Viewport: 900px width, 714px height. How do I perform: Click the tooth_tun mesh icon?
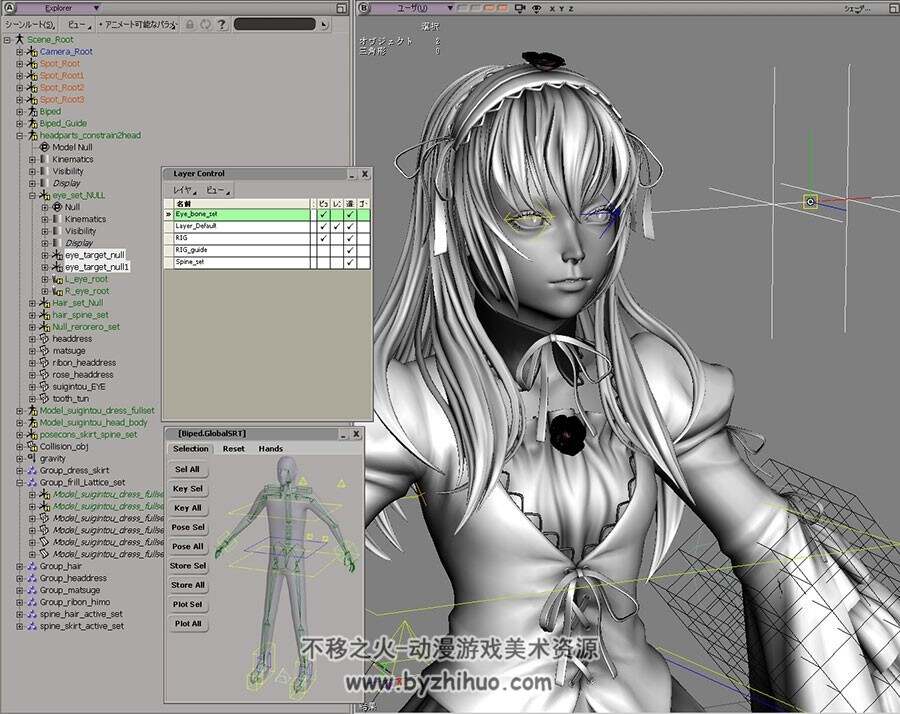[44, 398]
